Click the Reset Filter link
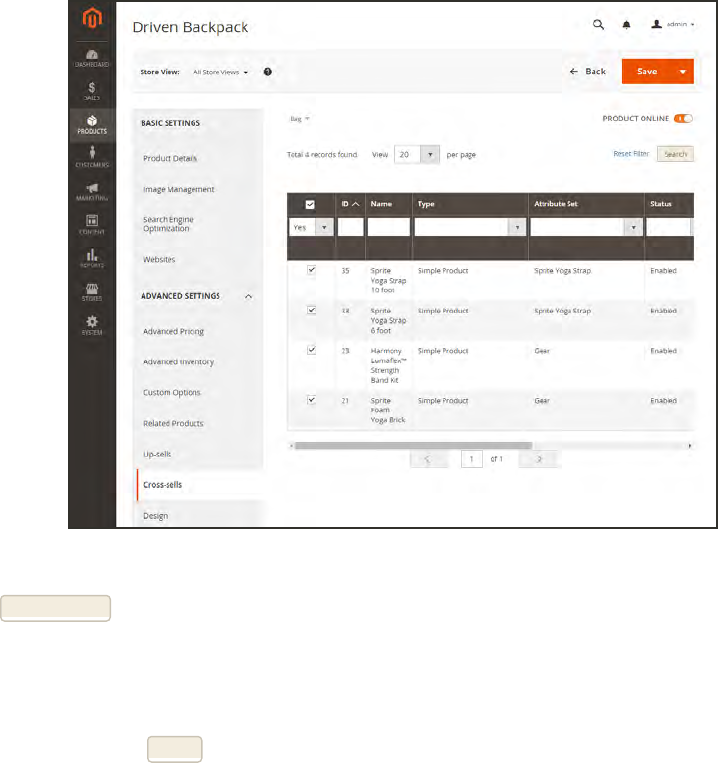Screen dimensions: 719x763 [x=631, y=154]
